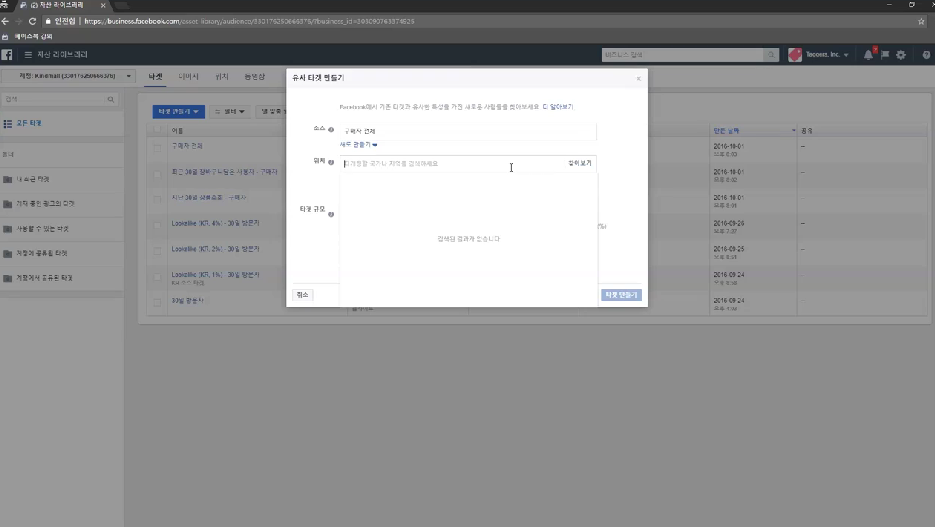Go back in browser history

coord(5,21)
